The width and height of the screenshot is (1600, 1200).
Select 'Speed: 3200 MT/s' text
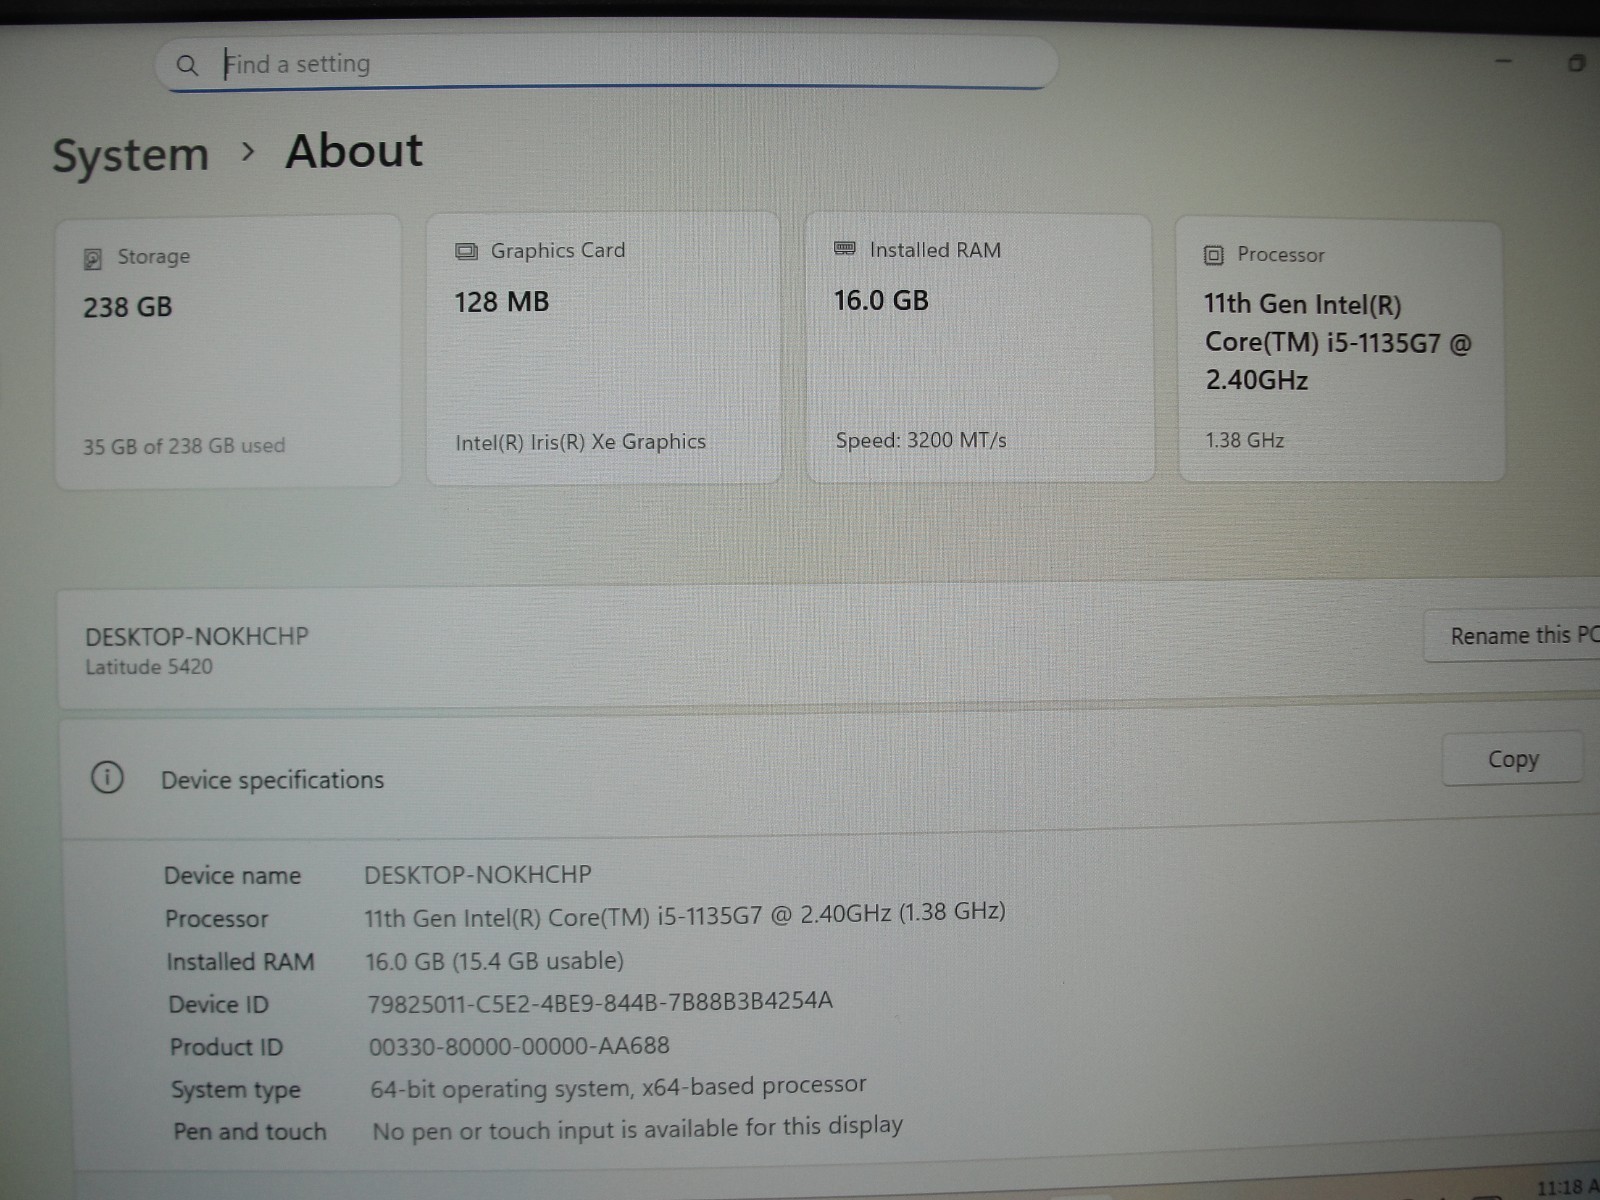921,440
